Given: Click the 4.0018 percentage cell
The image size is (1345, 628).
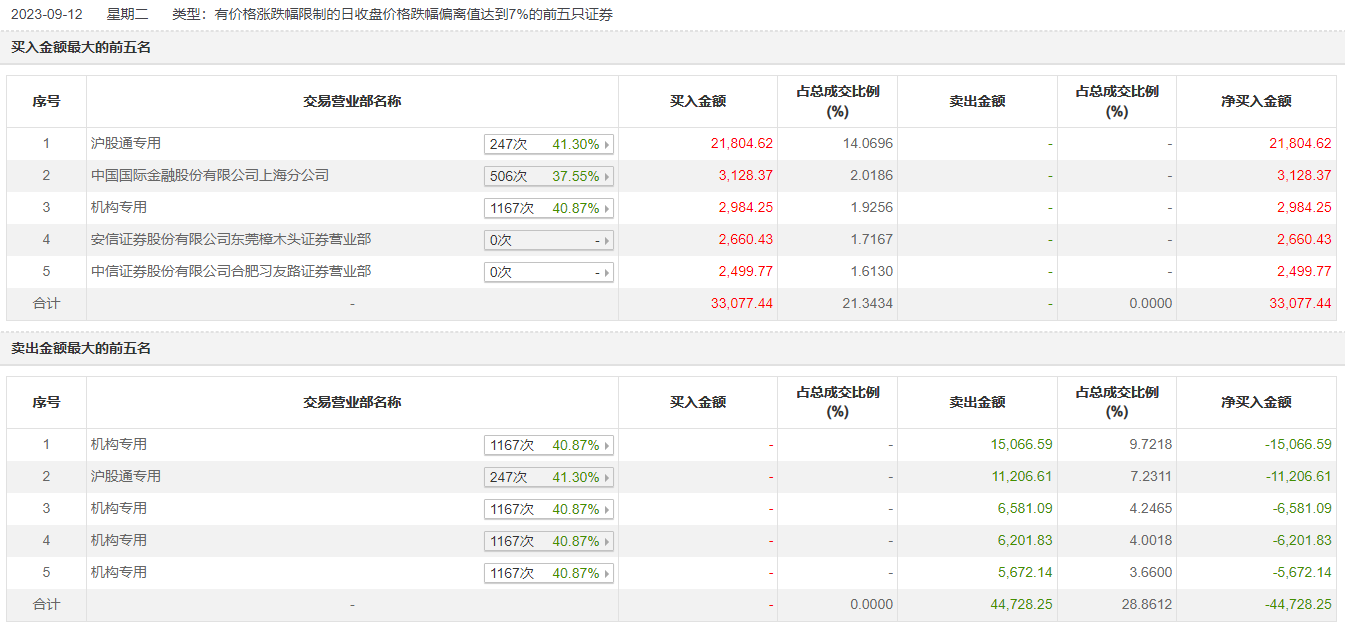Looking at the screenshot, I should [x=1149, y=541].
